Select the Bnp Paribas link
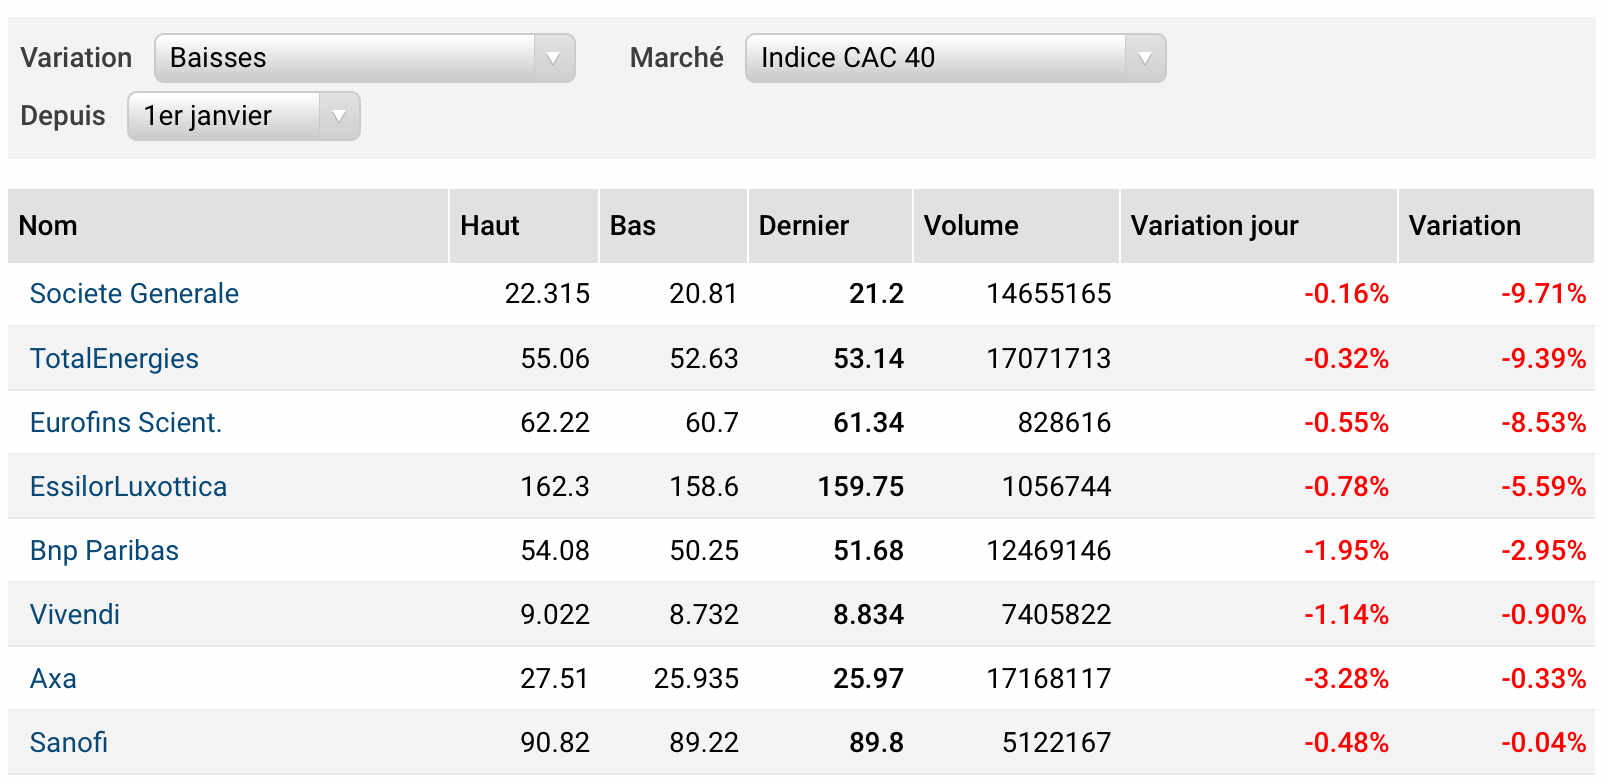This screenshot has height=781, width=1607. [104, 550]
